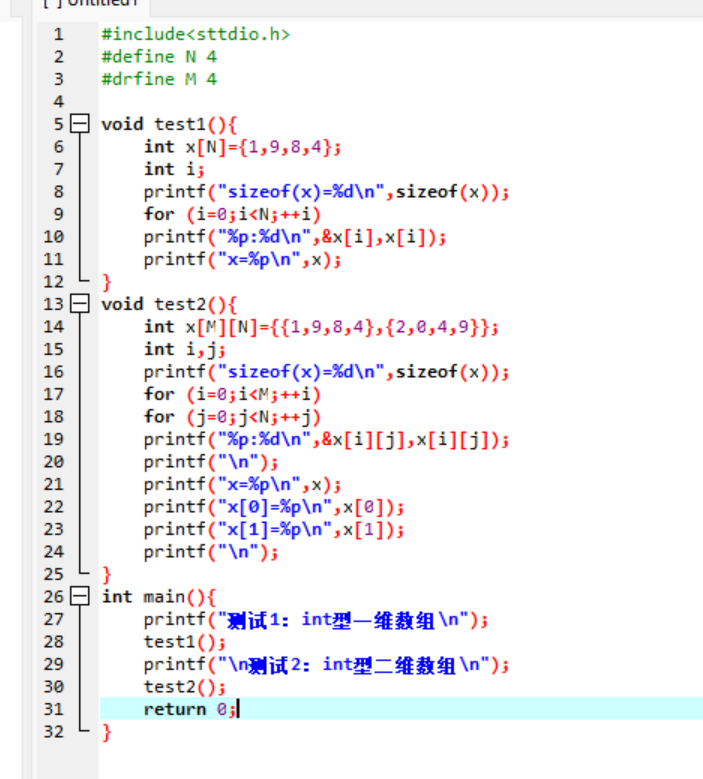Click line number 25 in gutter
Screen dimensions: 703x779
click(54, 574)
